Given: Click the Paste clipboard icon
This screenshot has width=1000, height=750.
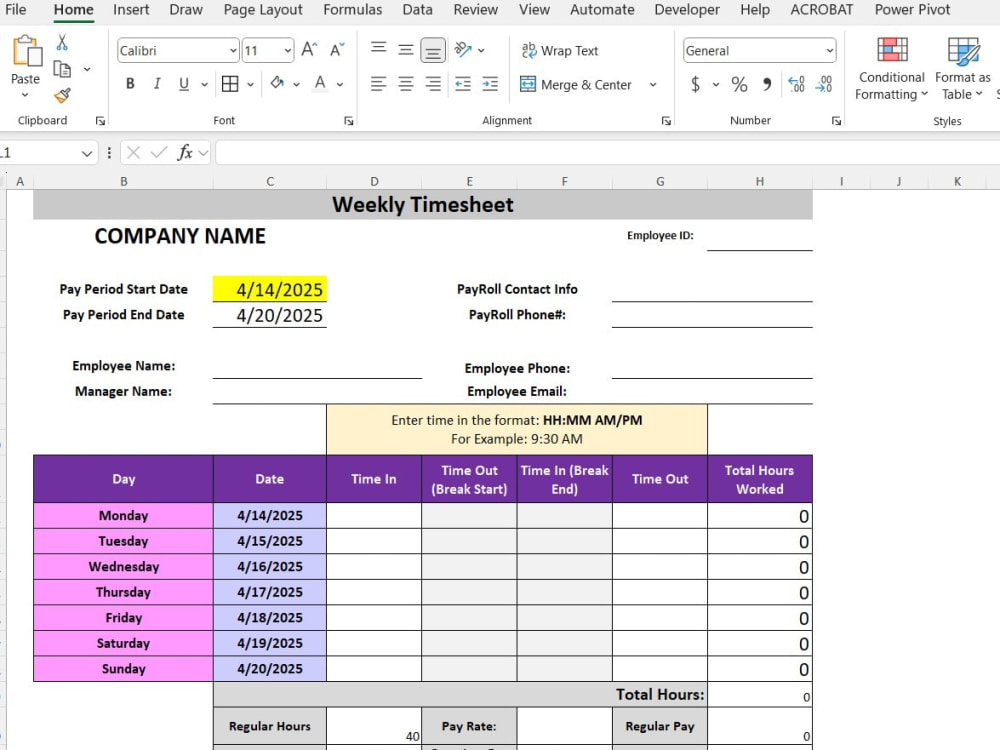Looking at the screenshot, I should click(x=26, y=52).
